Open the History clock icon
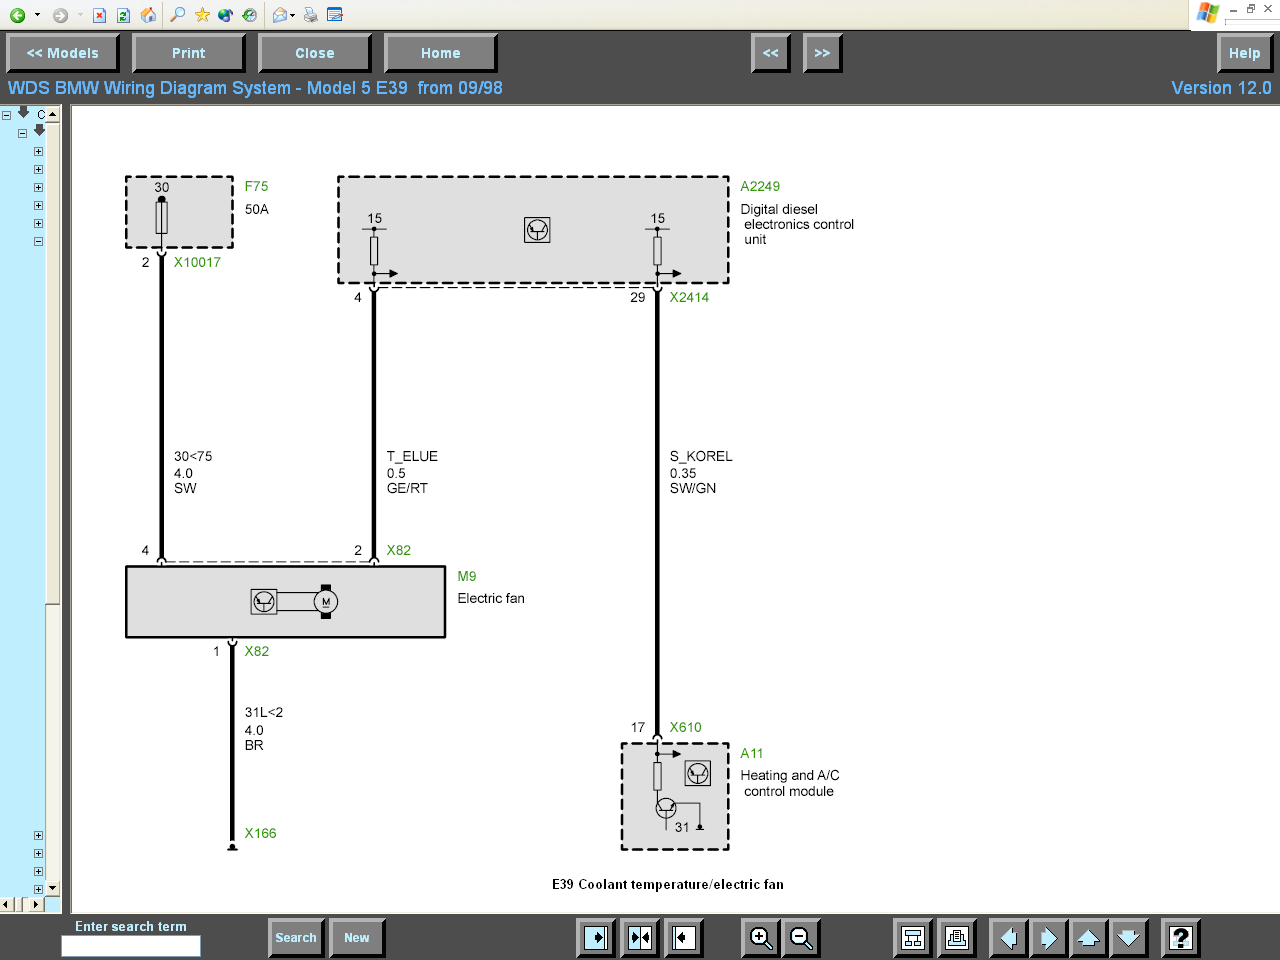 point(249,15)
